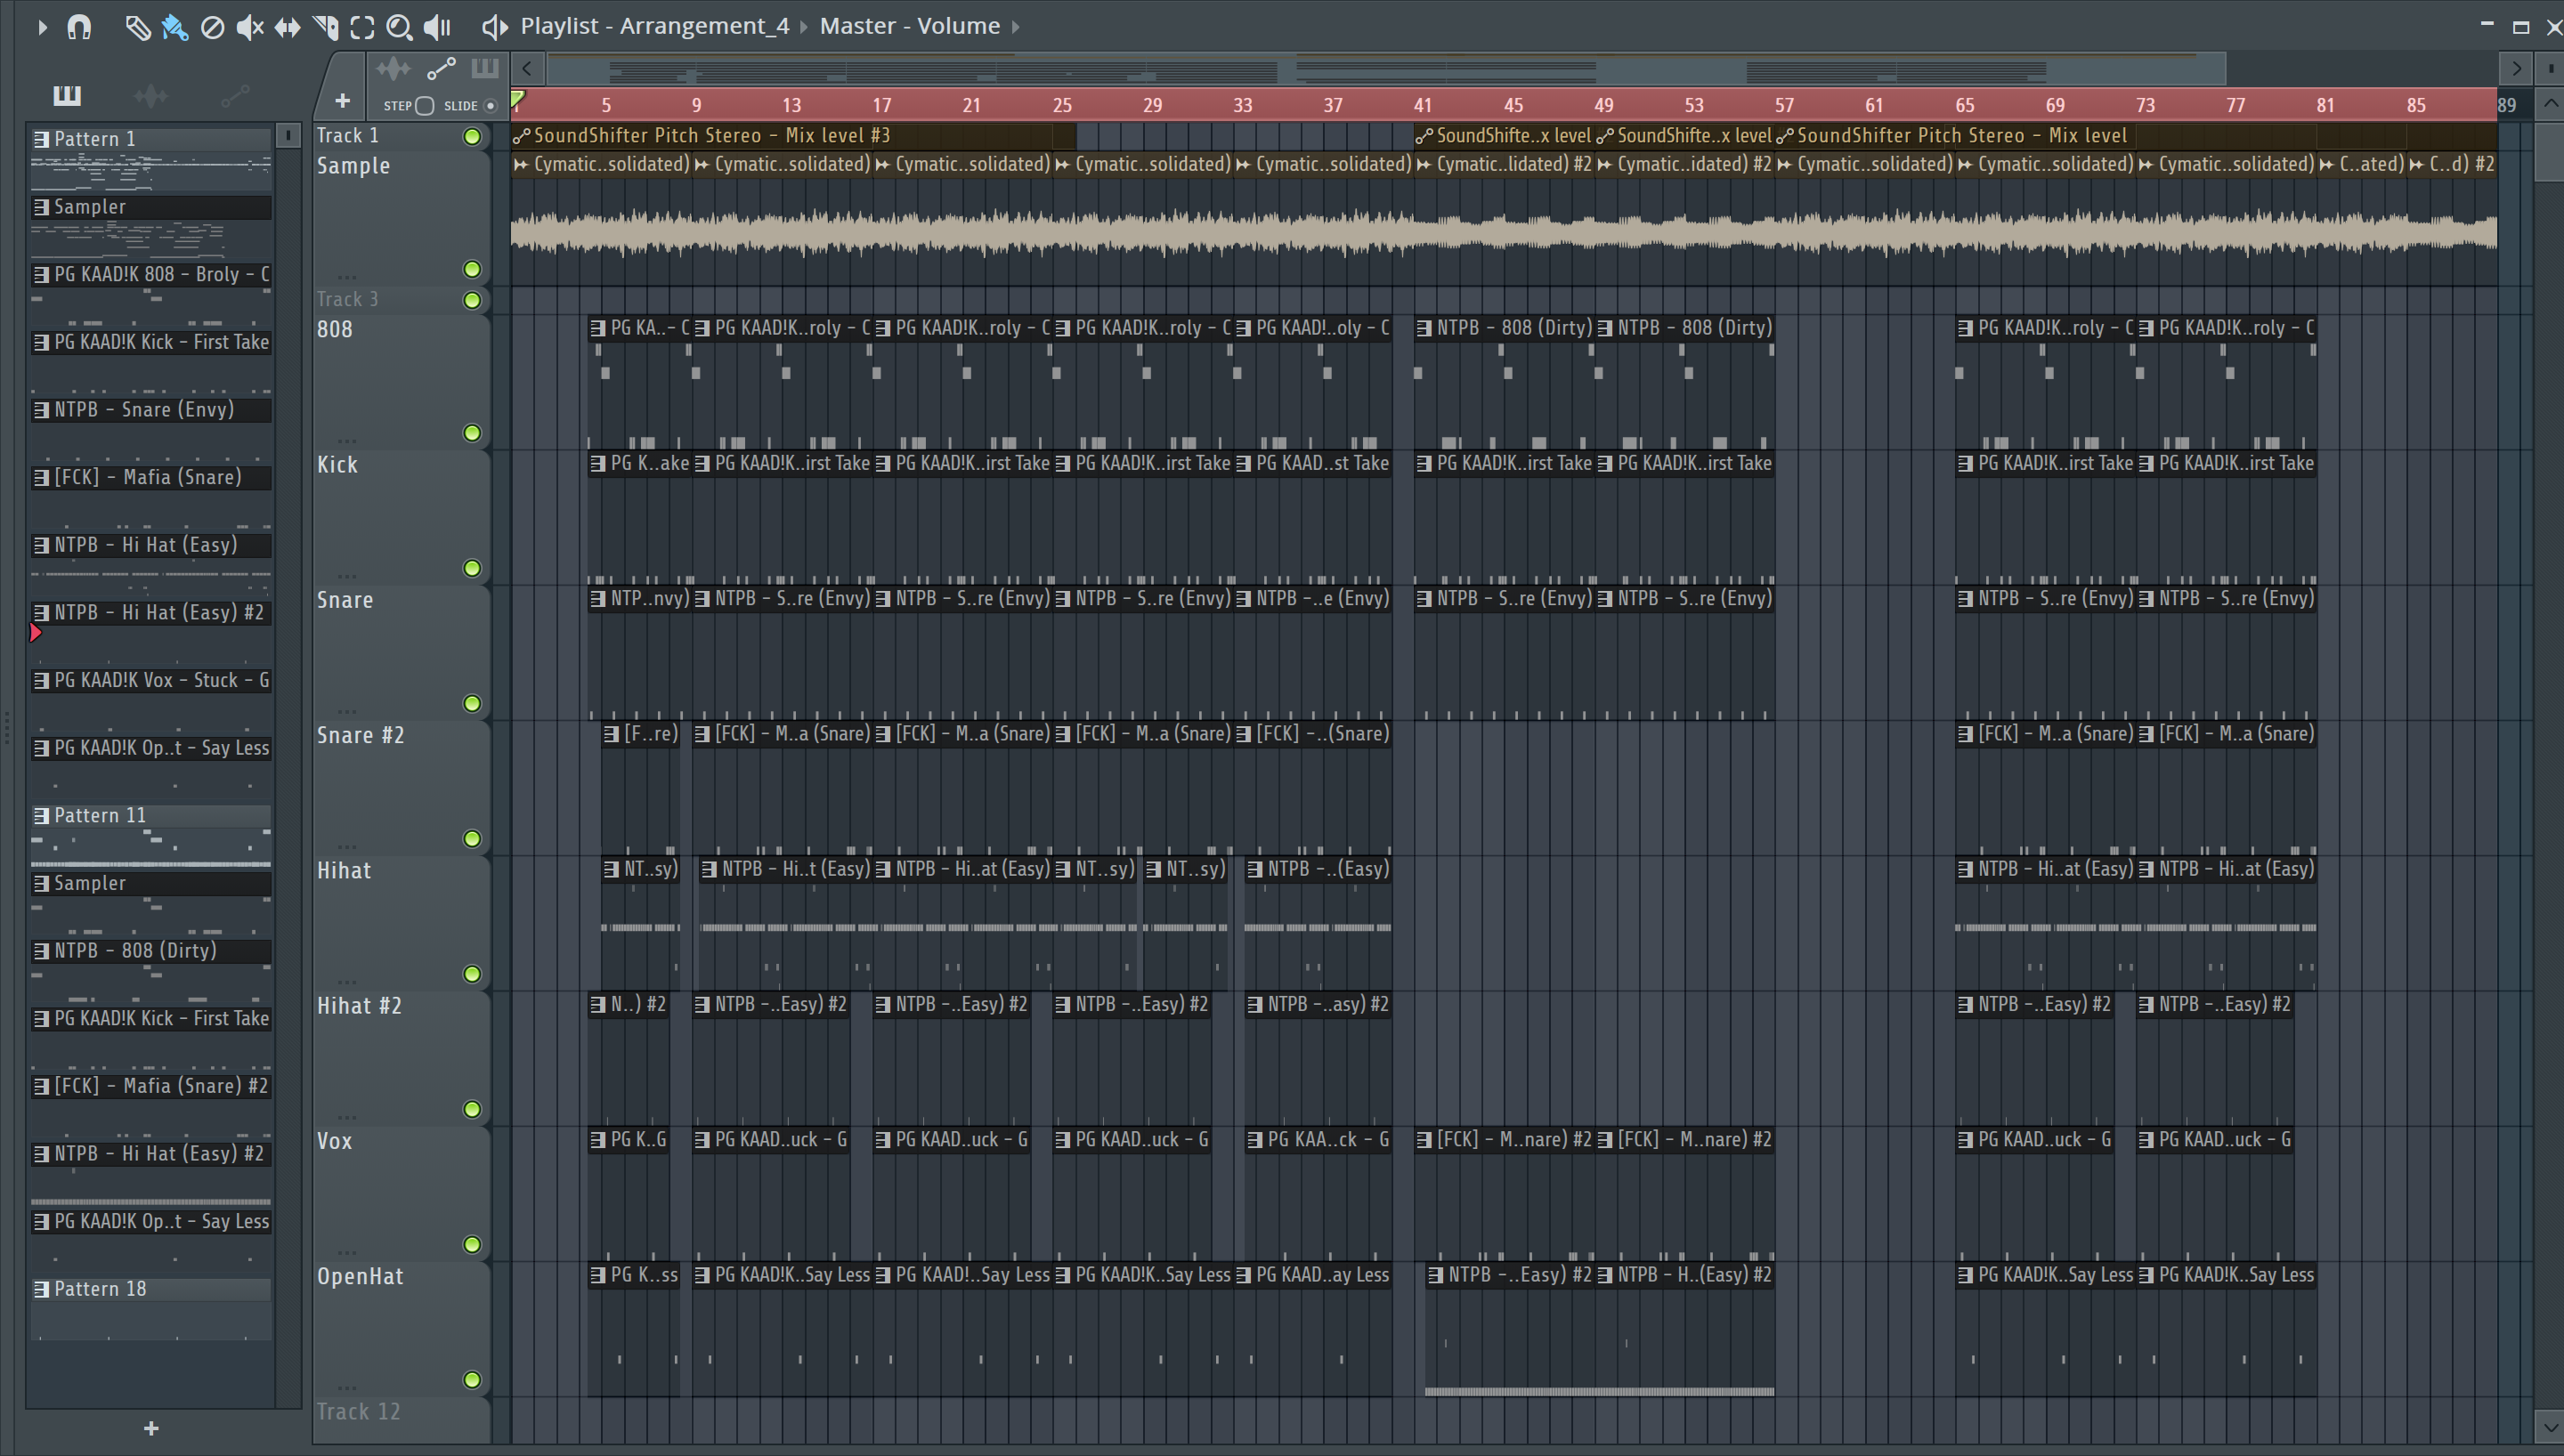Viewport: 2564px width, 1456px height.
Task: Mute the 808 track green light
Action: click(472, 433)
